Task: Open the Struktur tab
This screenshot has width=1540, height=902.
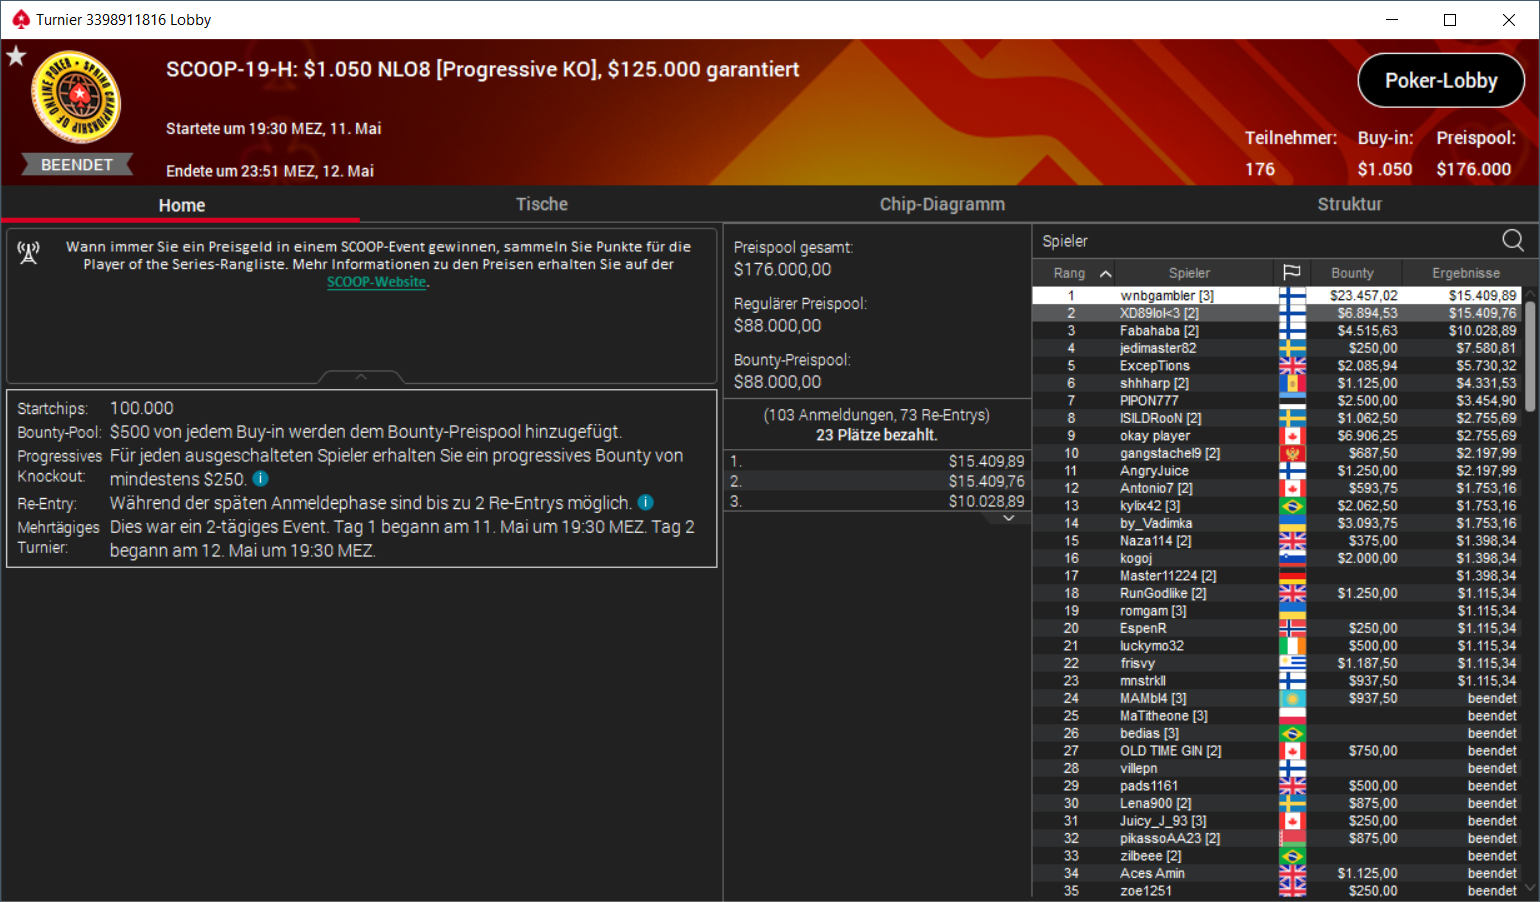Action: 1349,204
